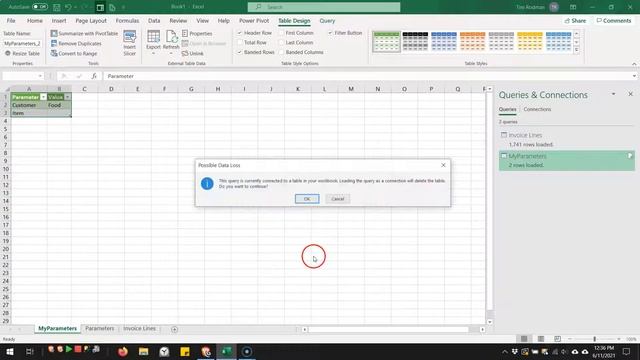Open the Name Box dropdown
640x360 pixels.
40,76
